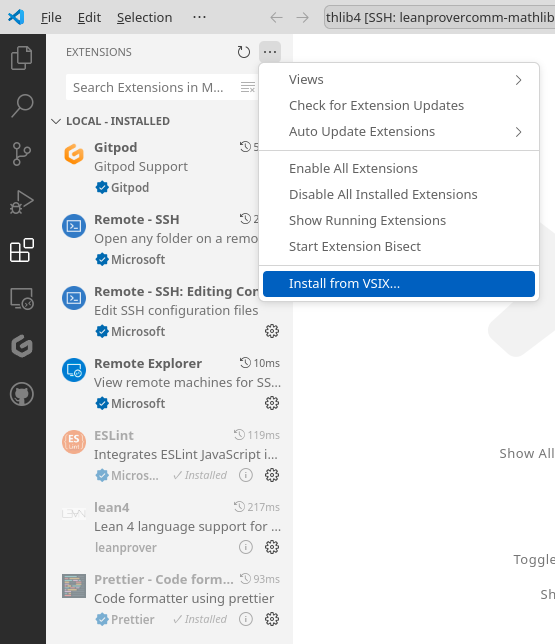Screen dimensions: 555x644
Task: Open the Search view in activity bar
Action: (x=22, y=106)
